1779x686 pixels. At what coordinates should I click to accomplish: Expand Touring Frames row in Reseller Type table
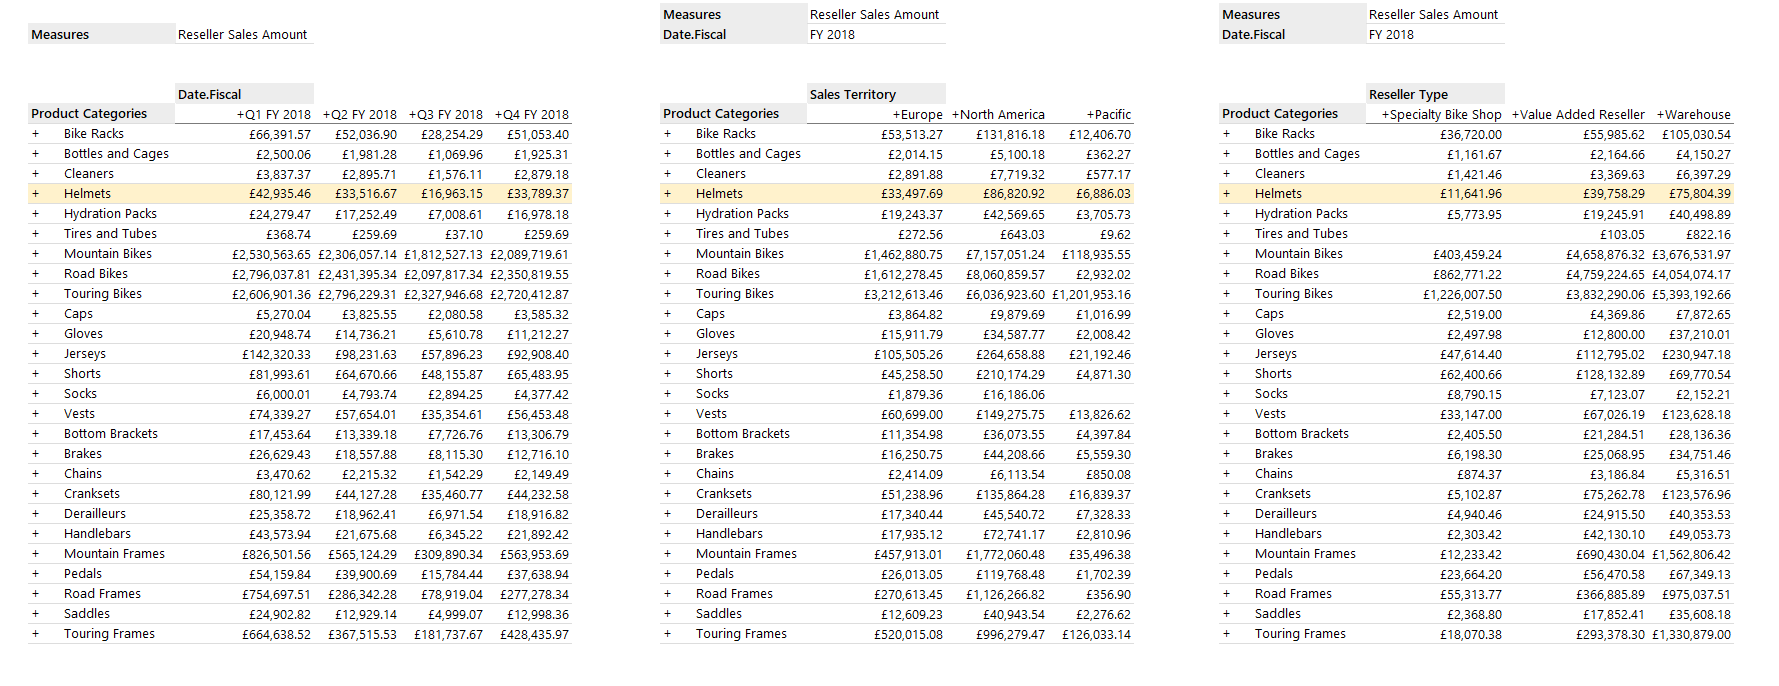click(1226, 634)
